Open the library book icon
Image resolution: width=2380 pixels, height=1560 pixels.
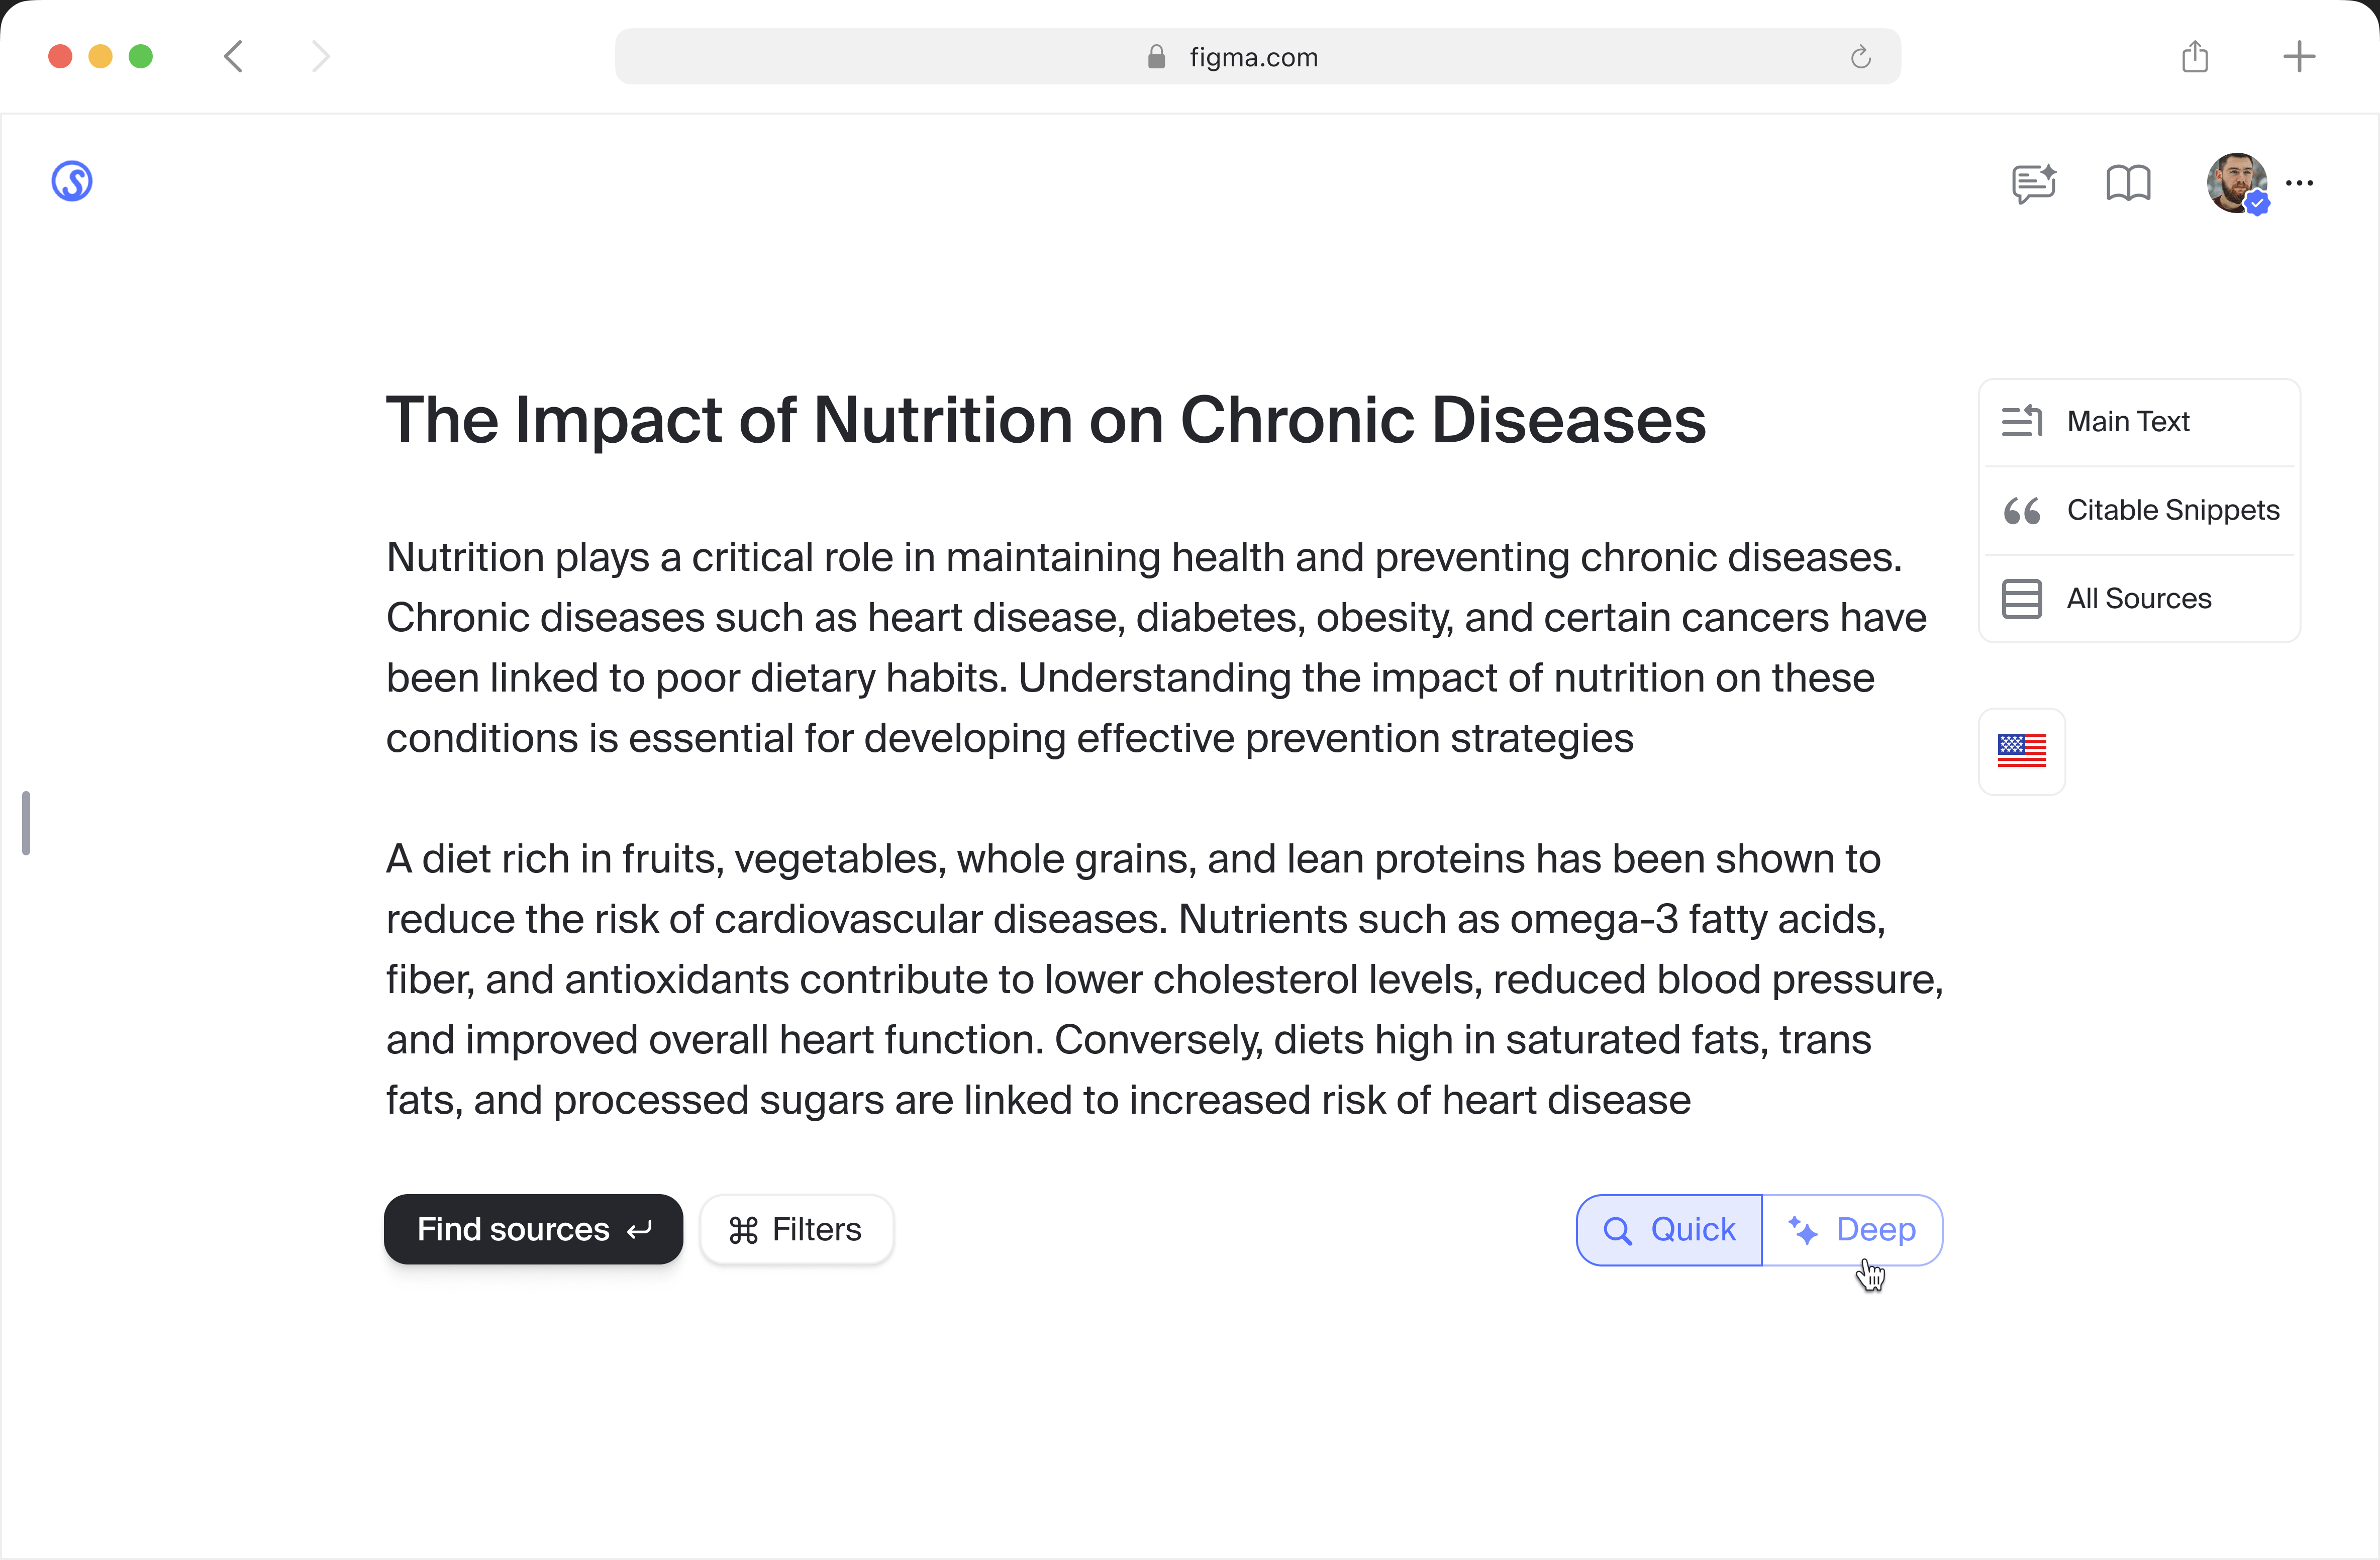(x=2128, y=183)
